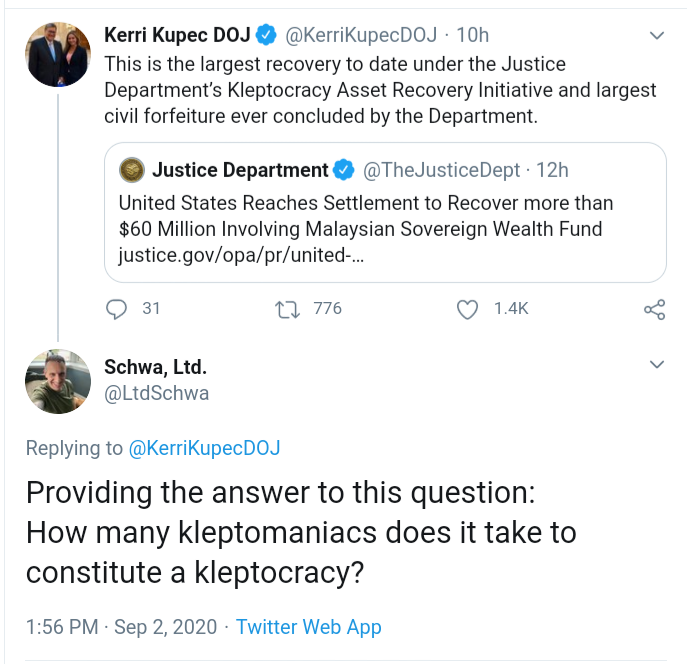687x664 pixels.
Task: Click the share icon on tweet
Action: 655,309
